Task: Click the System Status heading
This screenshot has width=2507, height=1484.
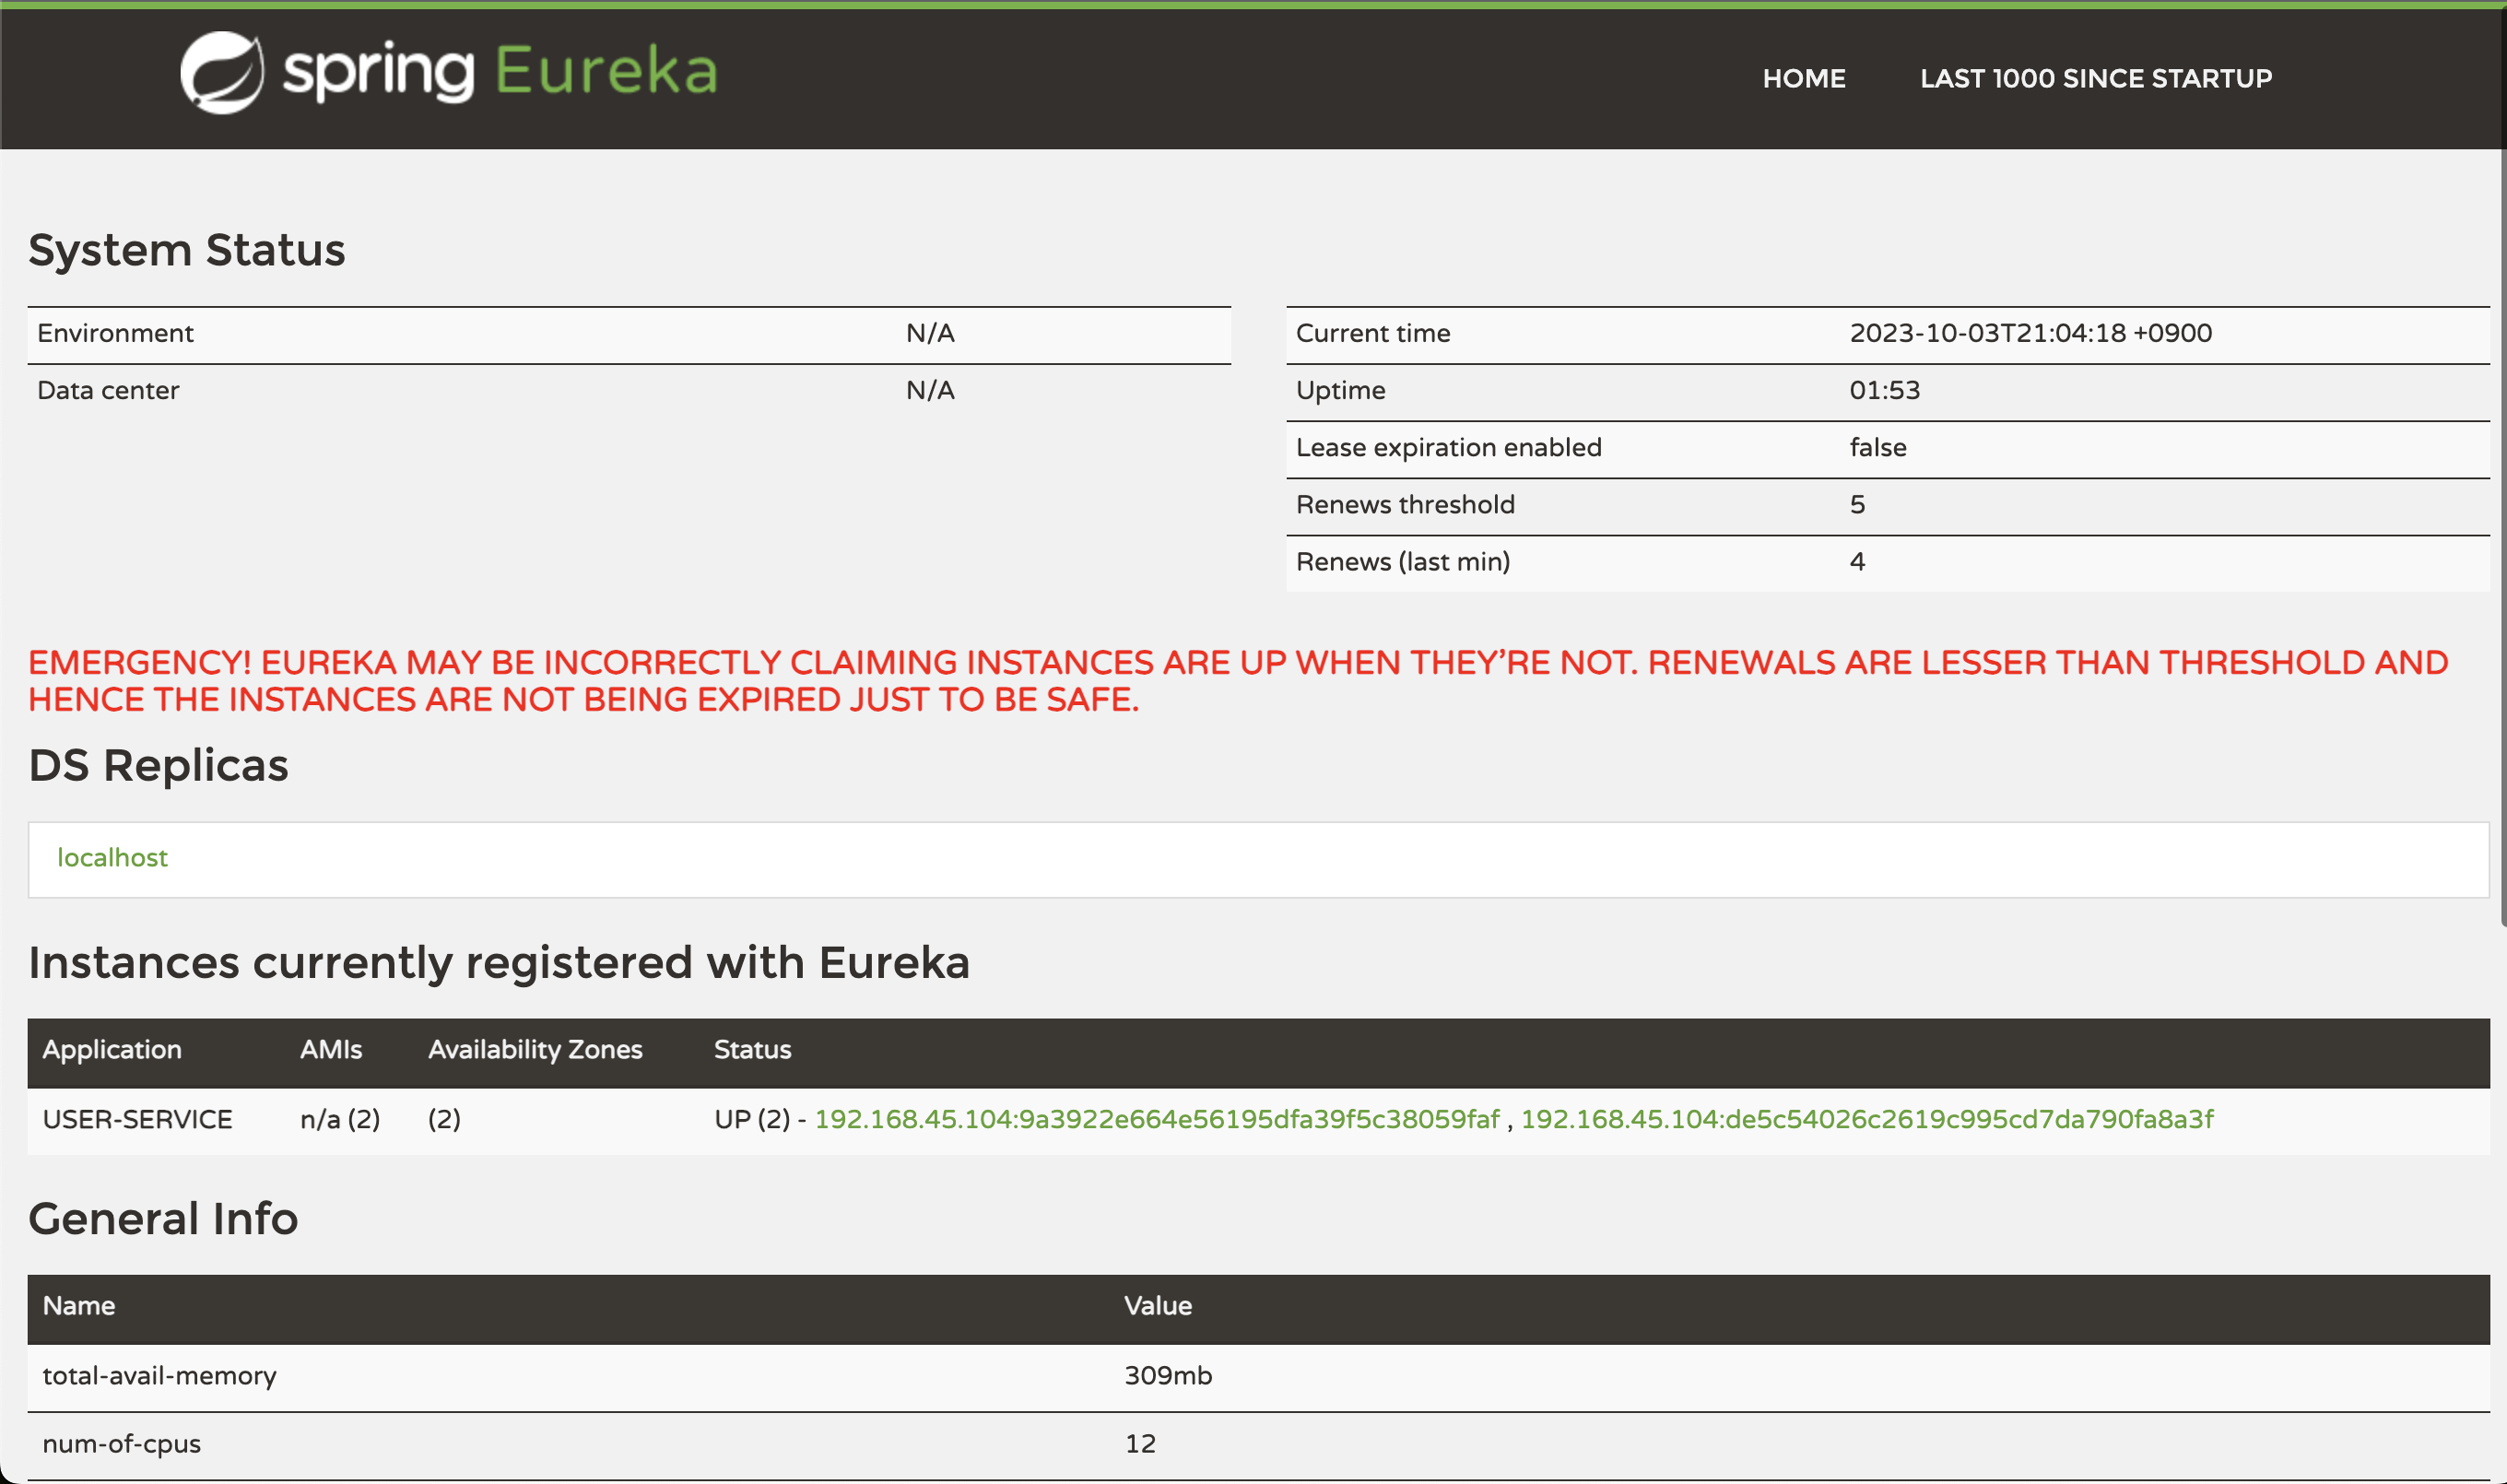Action: click(x=186, y=250)
